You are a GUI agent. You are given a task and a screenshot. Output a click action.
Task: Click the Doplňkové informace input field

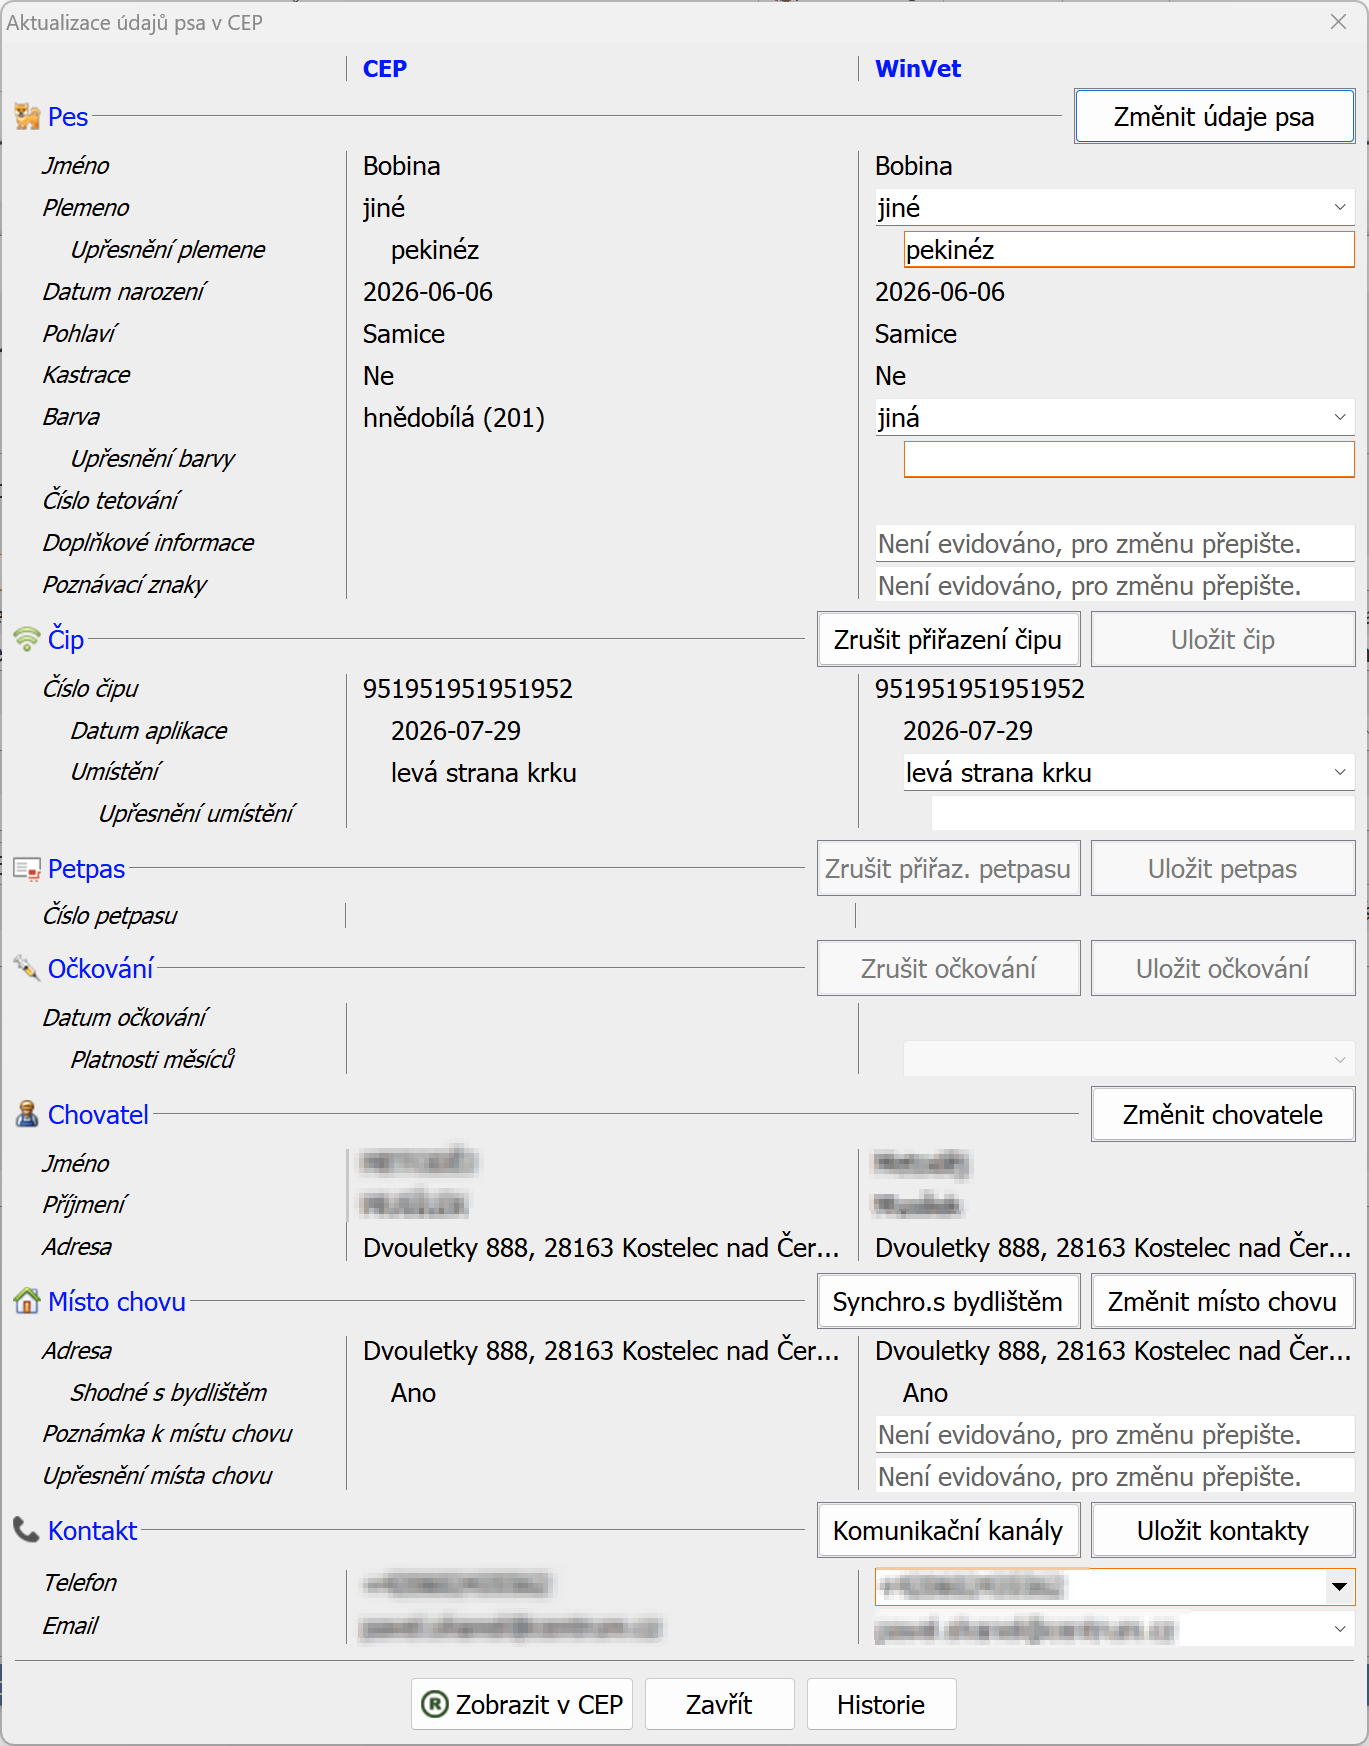(1114, 544)
